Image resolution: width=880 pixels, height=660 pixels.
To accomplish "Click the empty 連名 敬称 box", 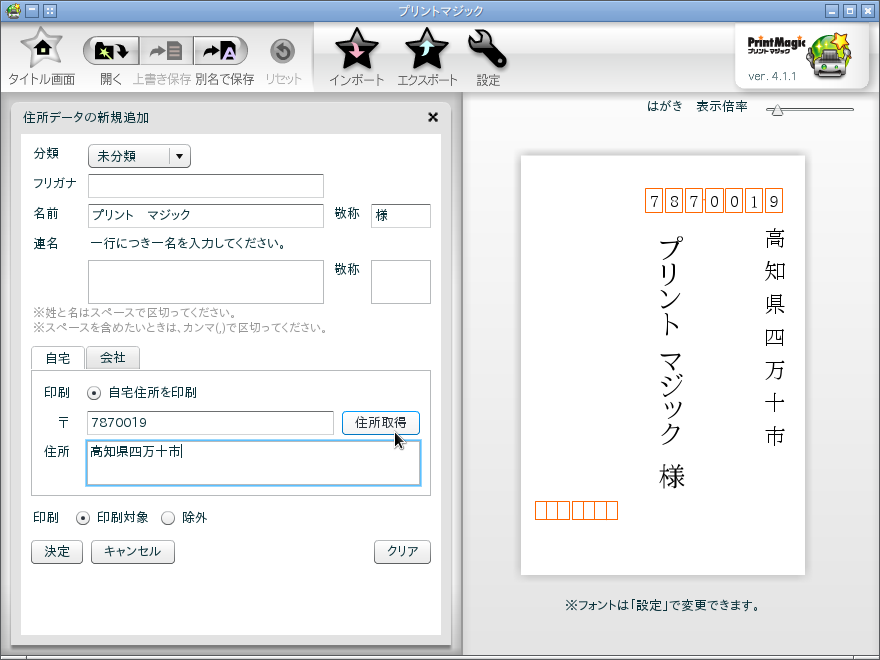I will (401, 282).
